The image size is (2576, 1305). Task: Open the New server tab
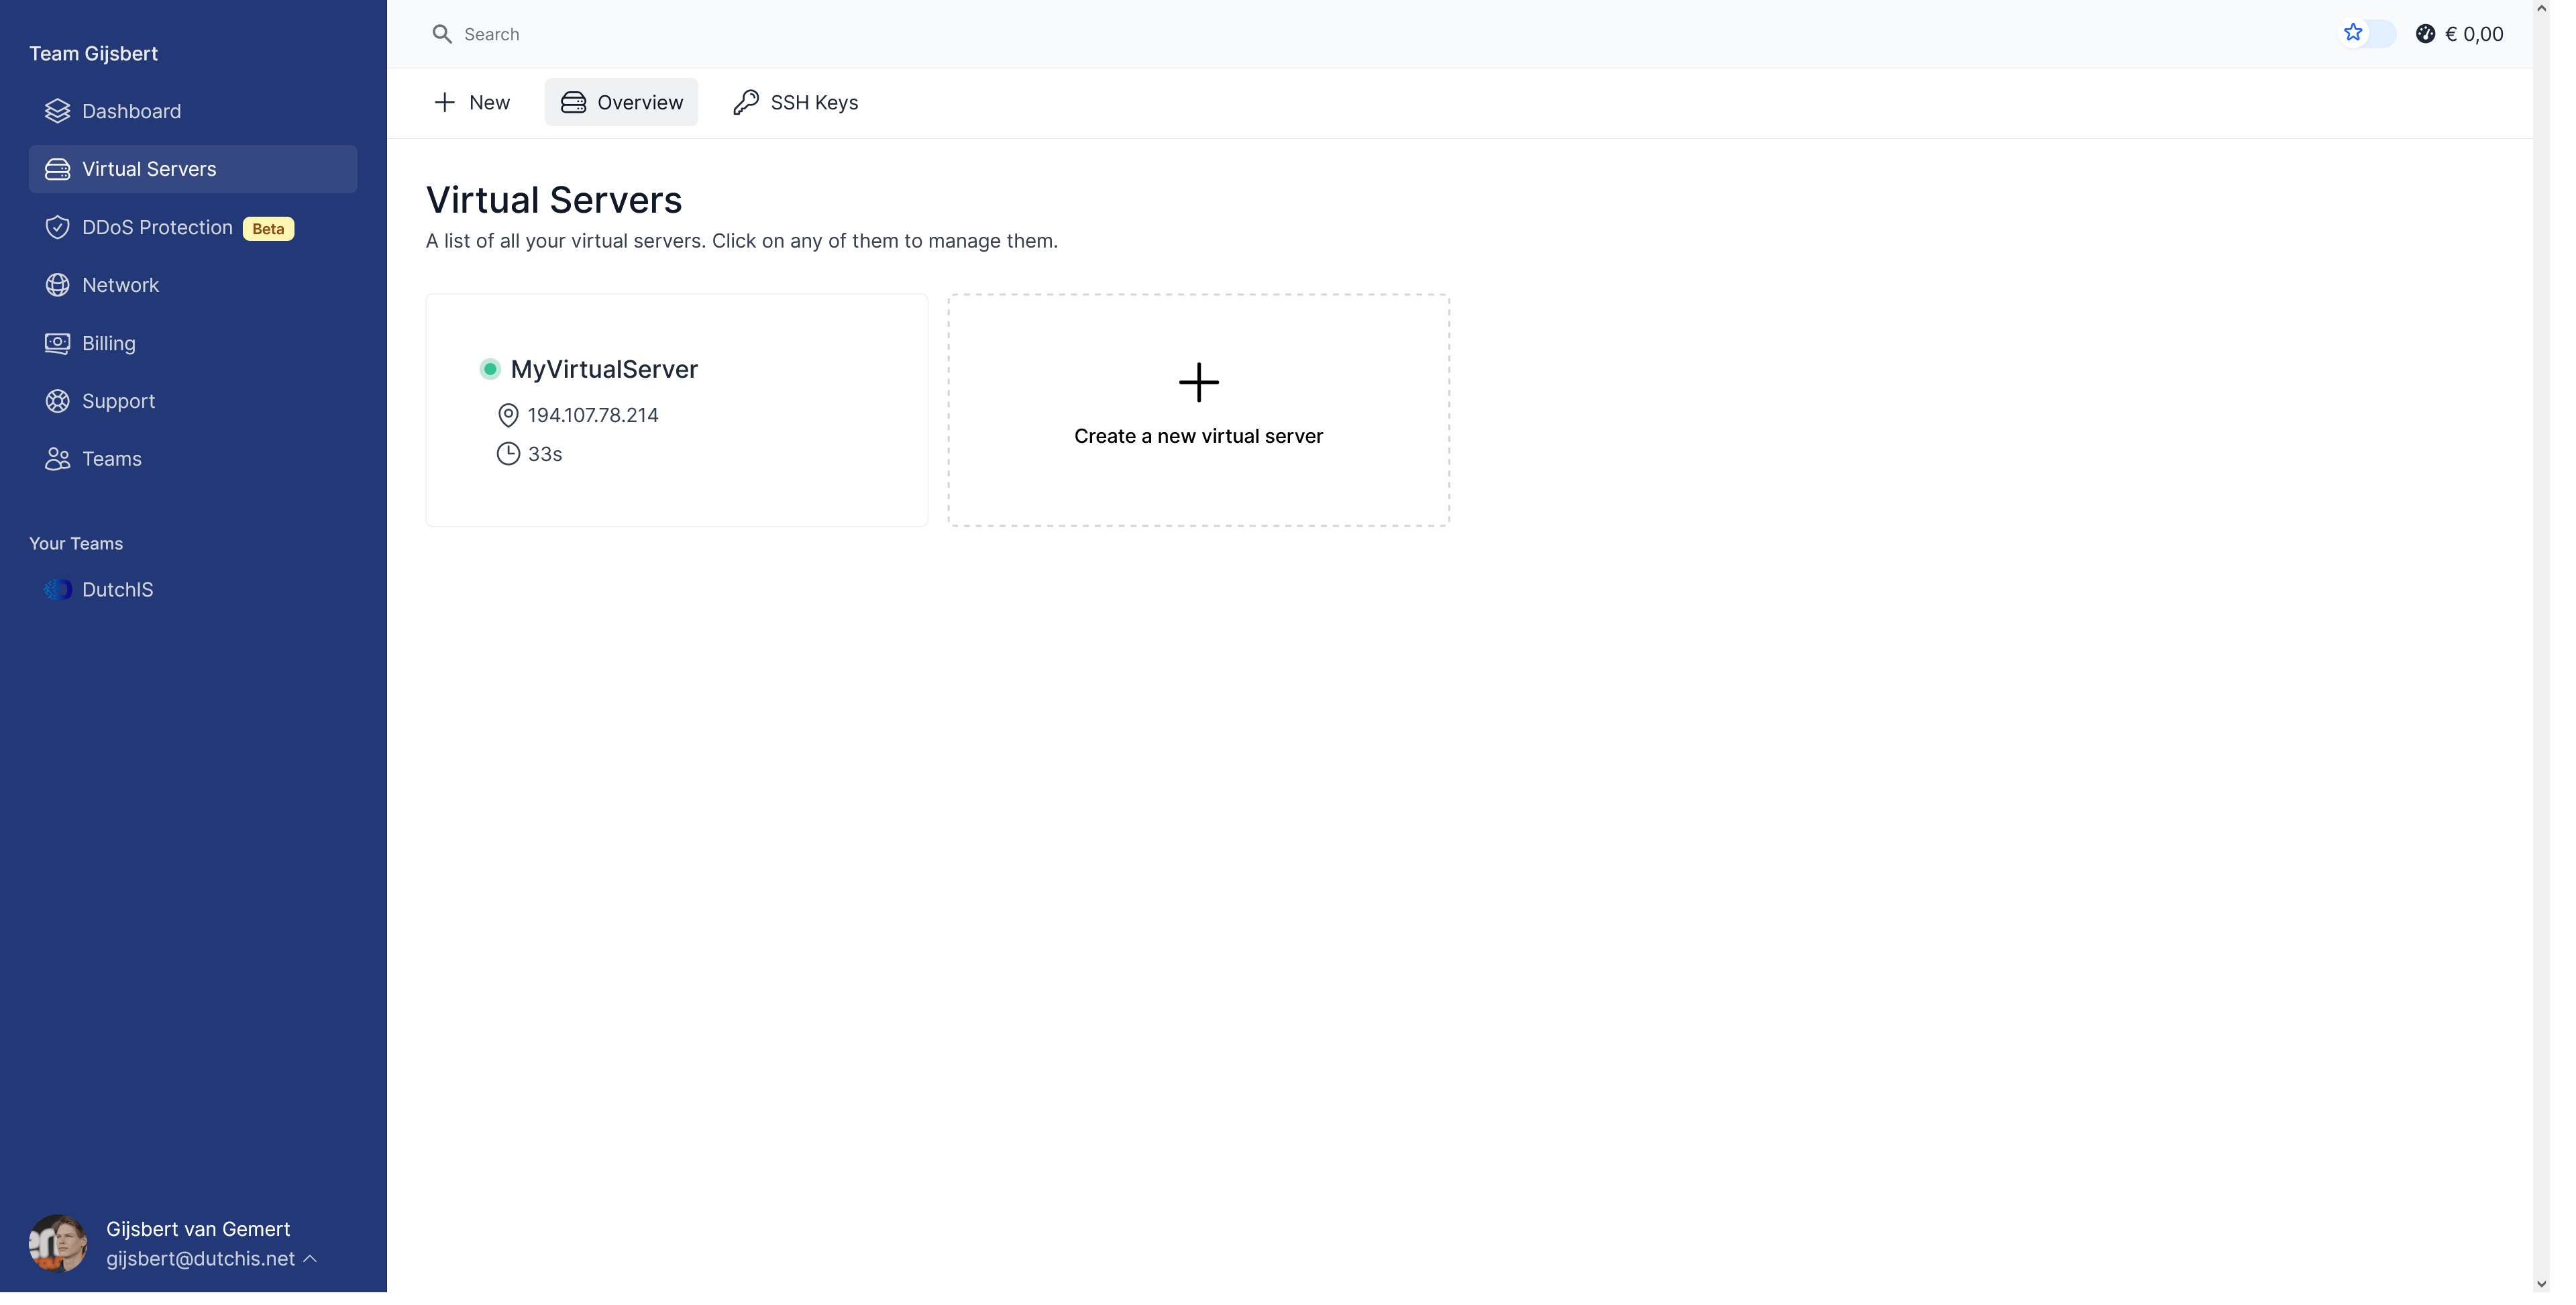click(472, 102)
